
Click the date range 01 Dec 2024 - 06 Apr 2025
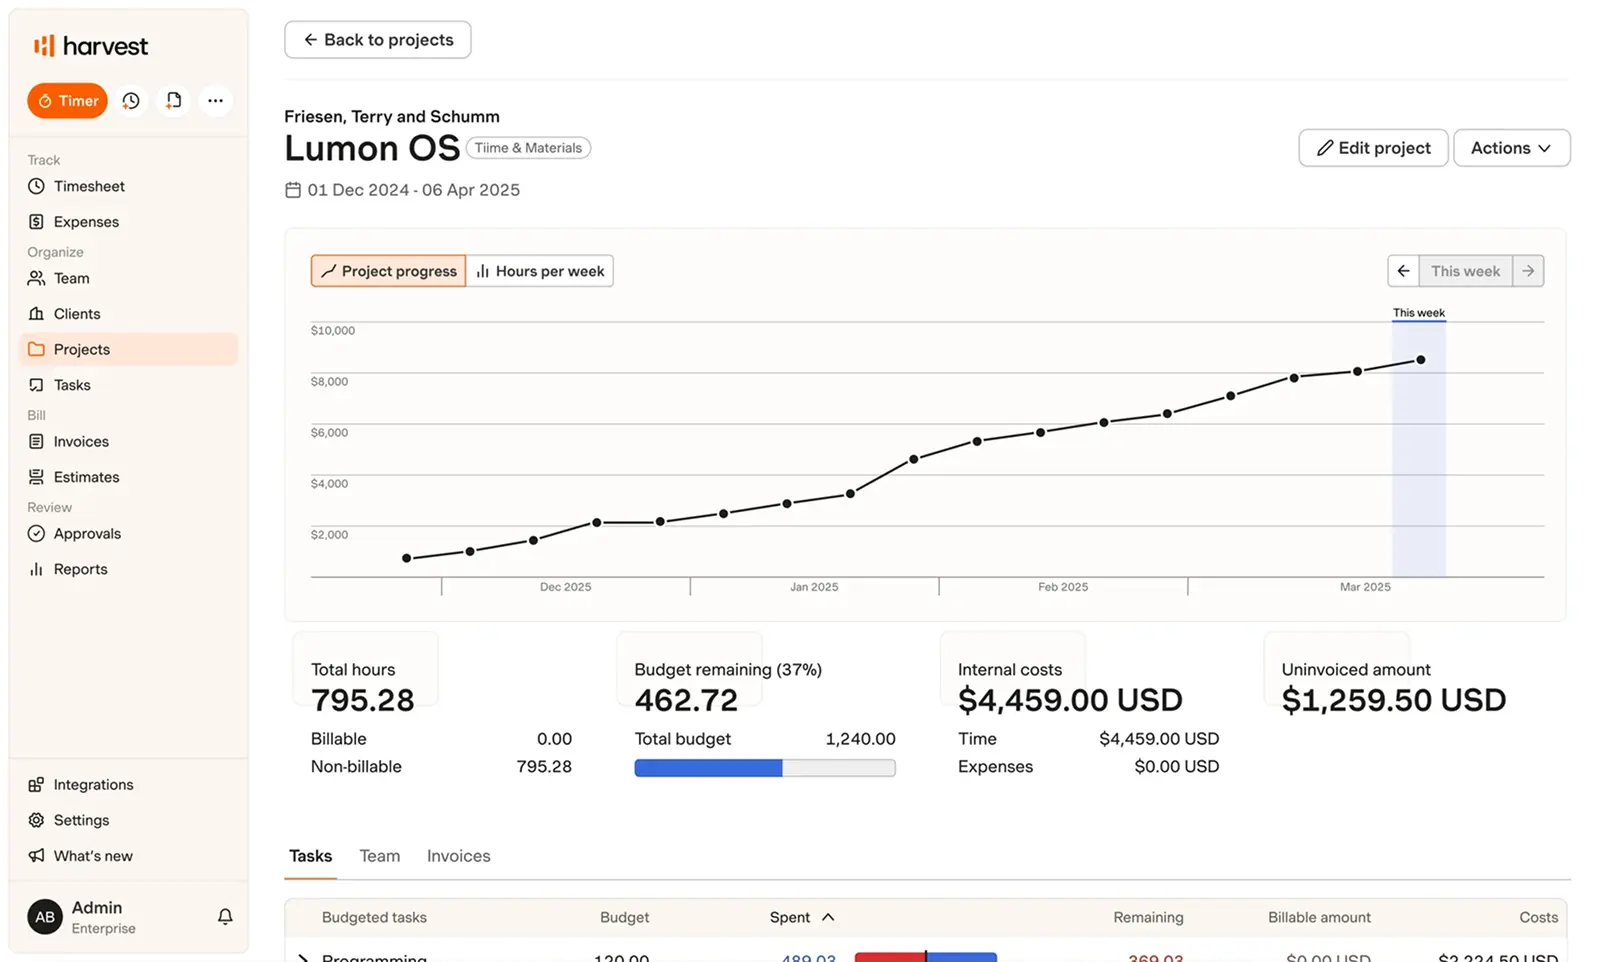(x=414, y=190)
